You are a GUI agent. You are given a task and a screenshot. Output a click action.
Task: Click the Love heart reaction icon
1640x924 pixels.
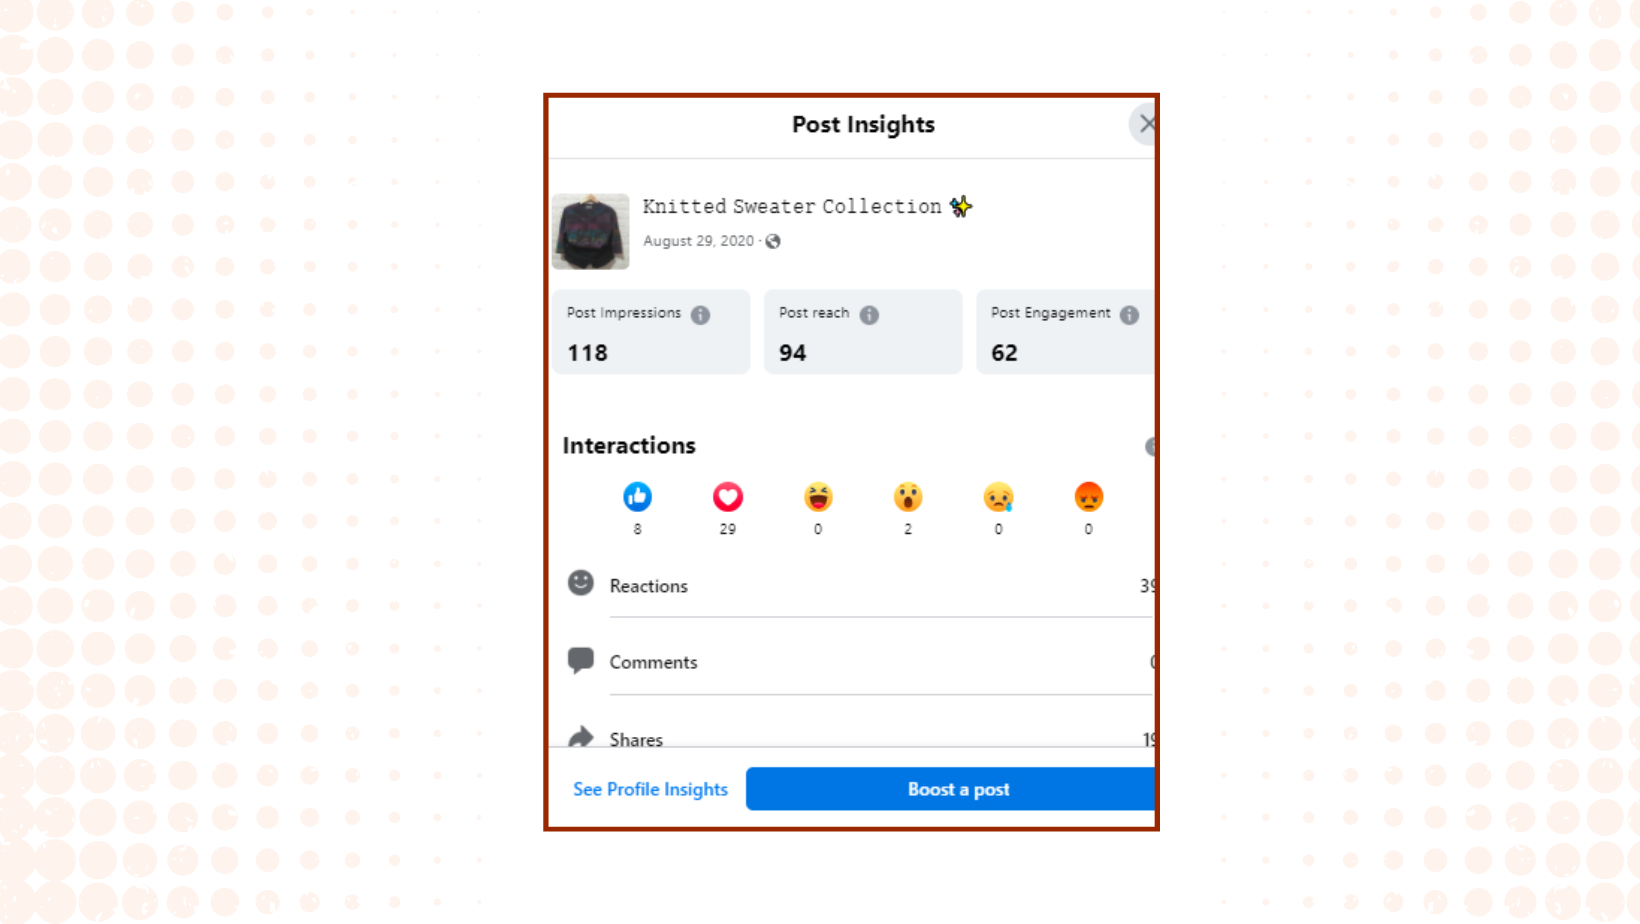[x=727, y=497]
